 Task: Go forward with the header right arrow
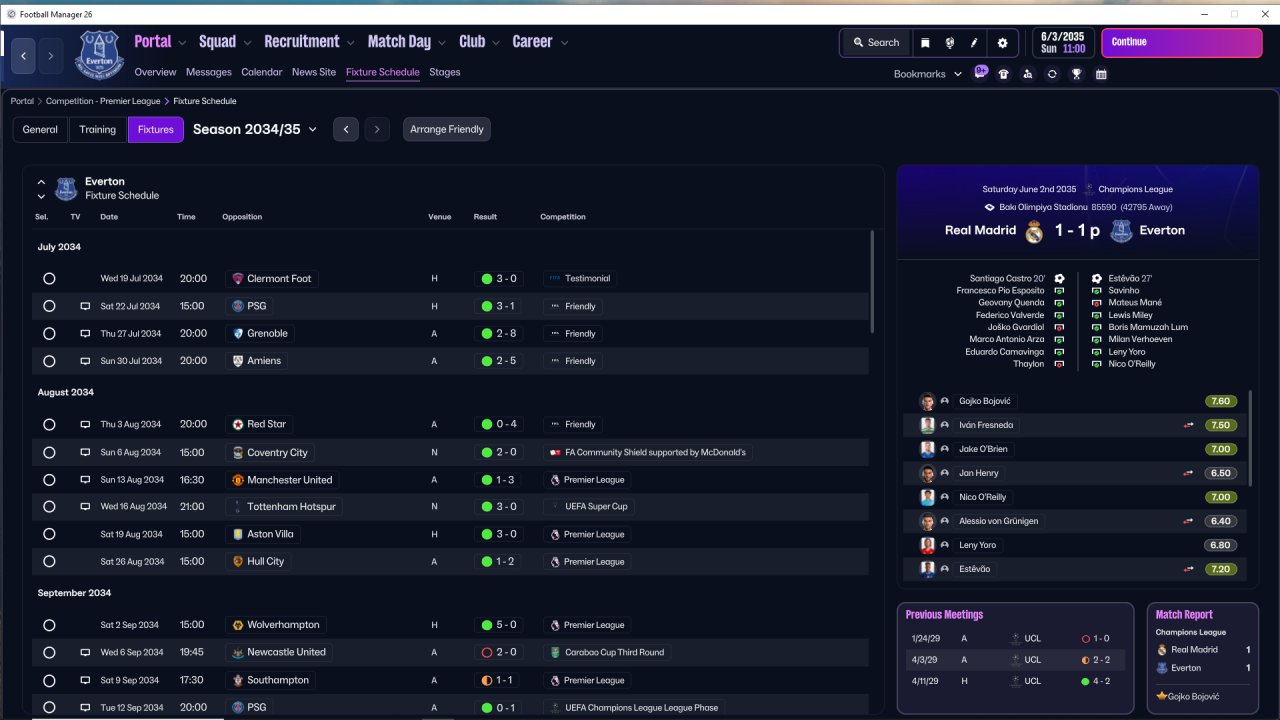(51, 56)
